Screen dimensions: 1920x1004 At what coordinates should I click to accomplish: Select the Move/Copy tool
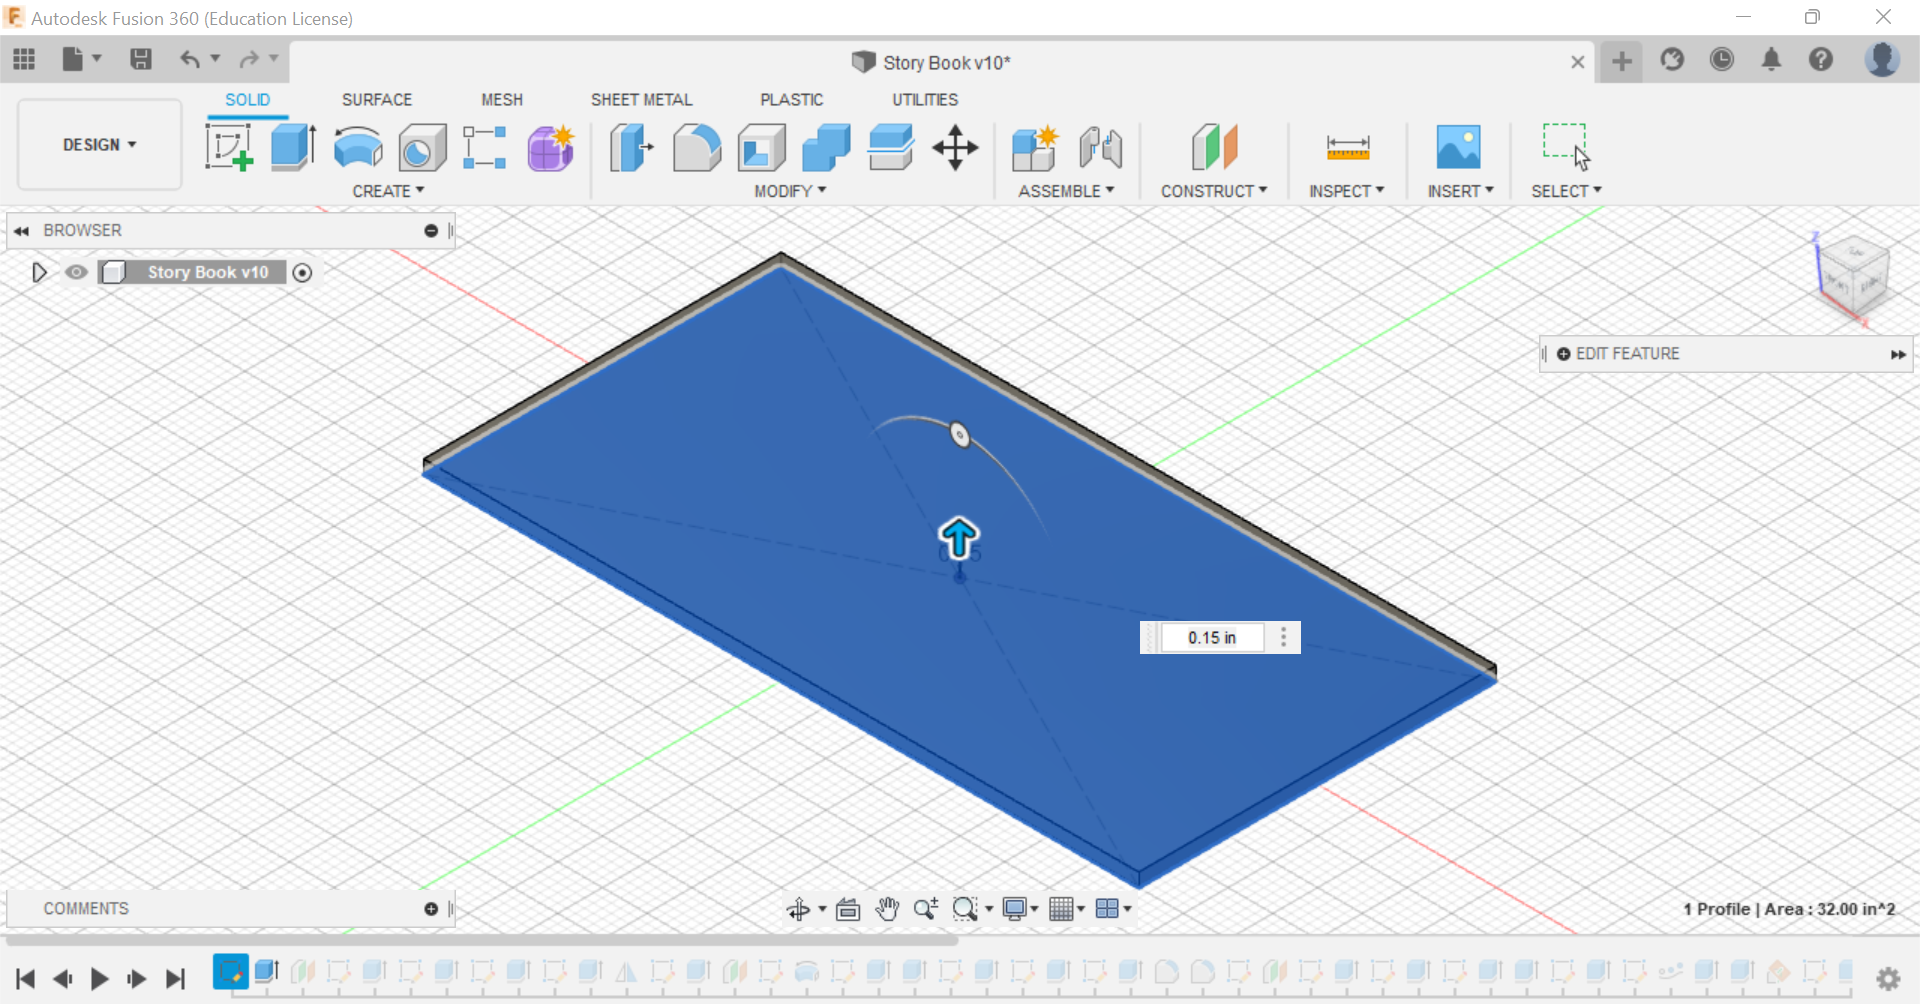coord(956,148)
